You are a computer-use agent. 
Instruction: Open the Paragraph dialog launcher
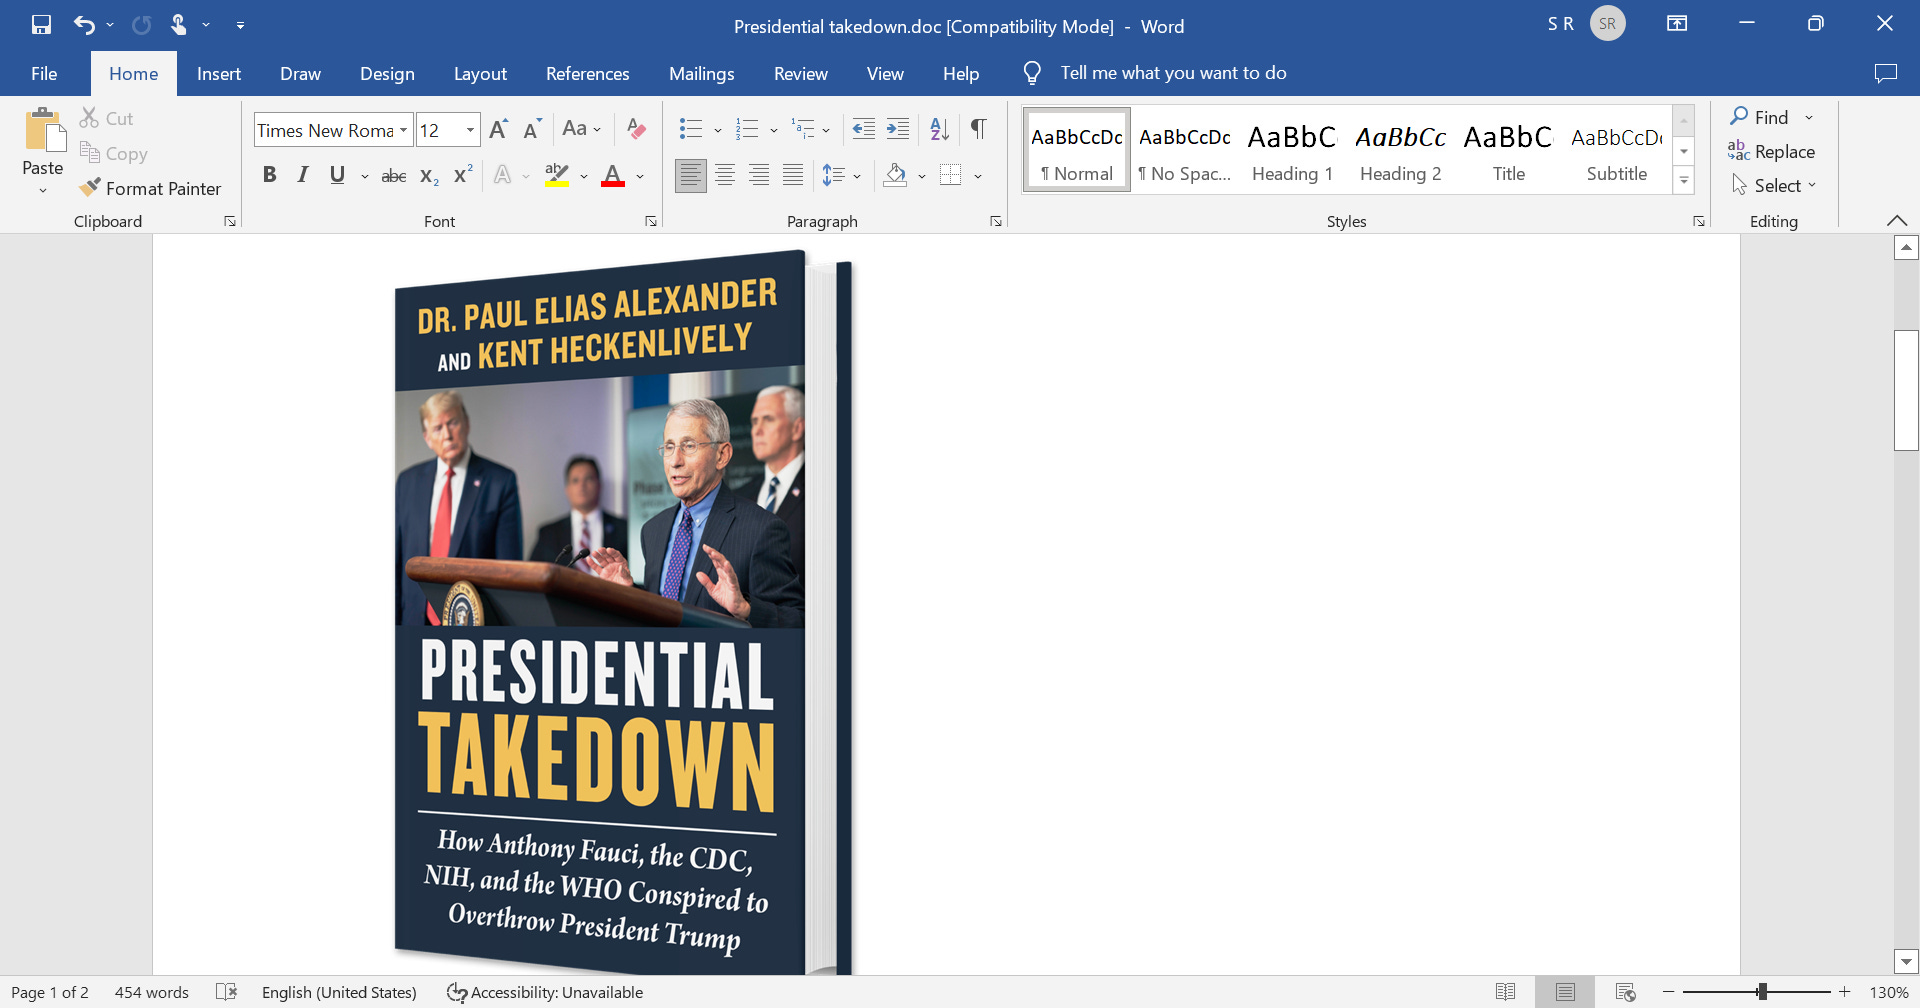tap(996, 221)
